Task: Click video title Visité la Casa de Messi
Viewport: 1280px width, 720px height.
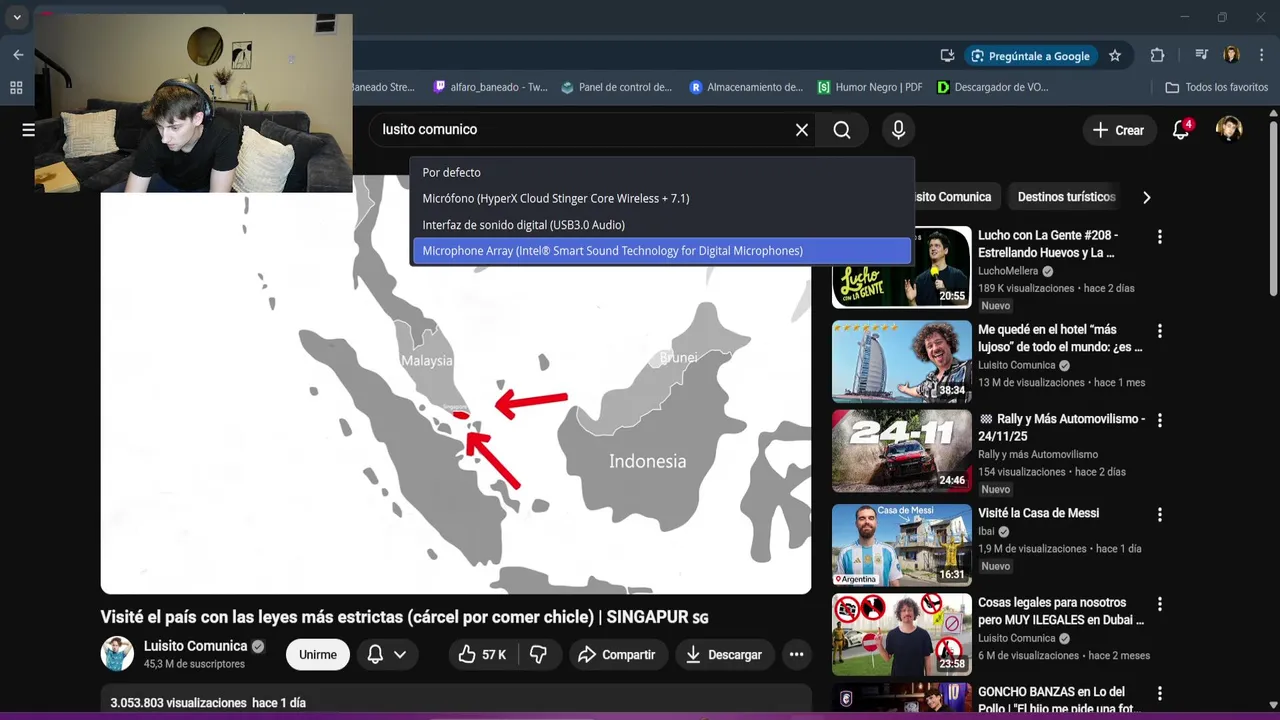Action: [x=1038, y=513]
